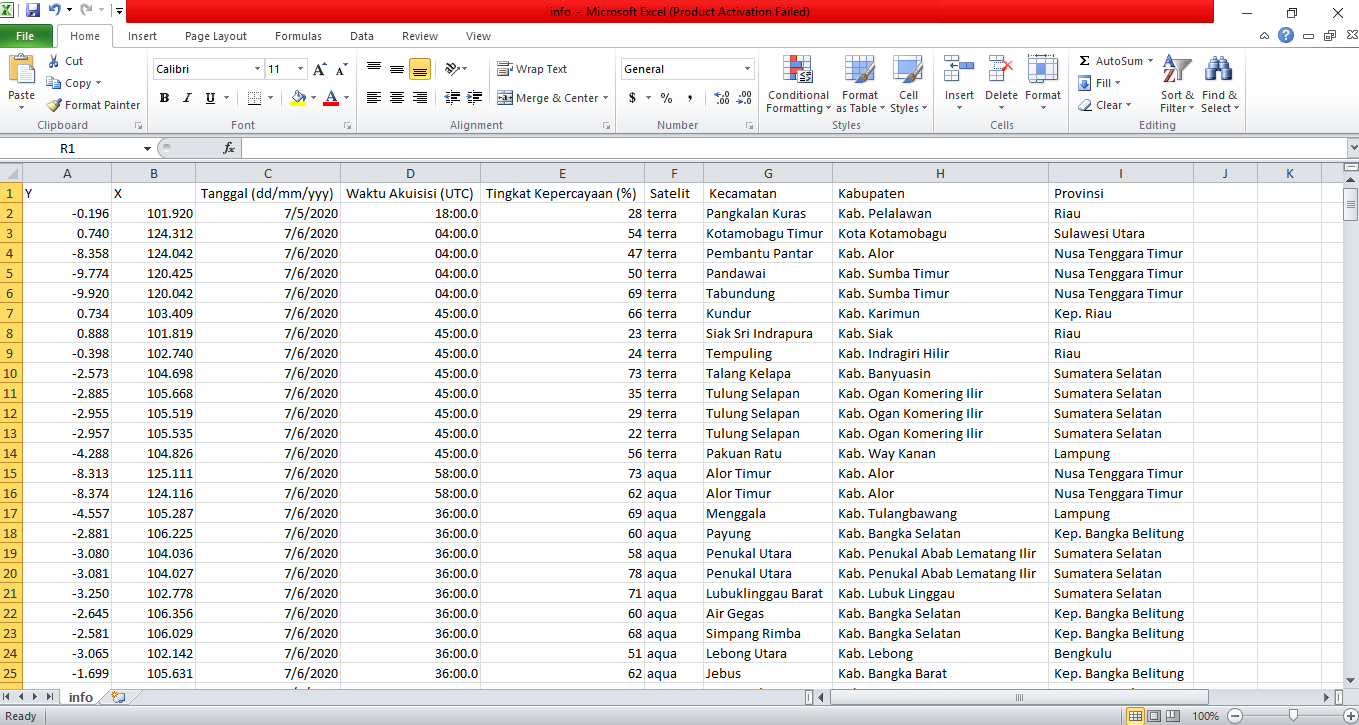The image size is (1359, 725).
Task: Decrease font size with Shrink Font
Action: click(341, 70)
